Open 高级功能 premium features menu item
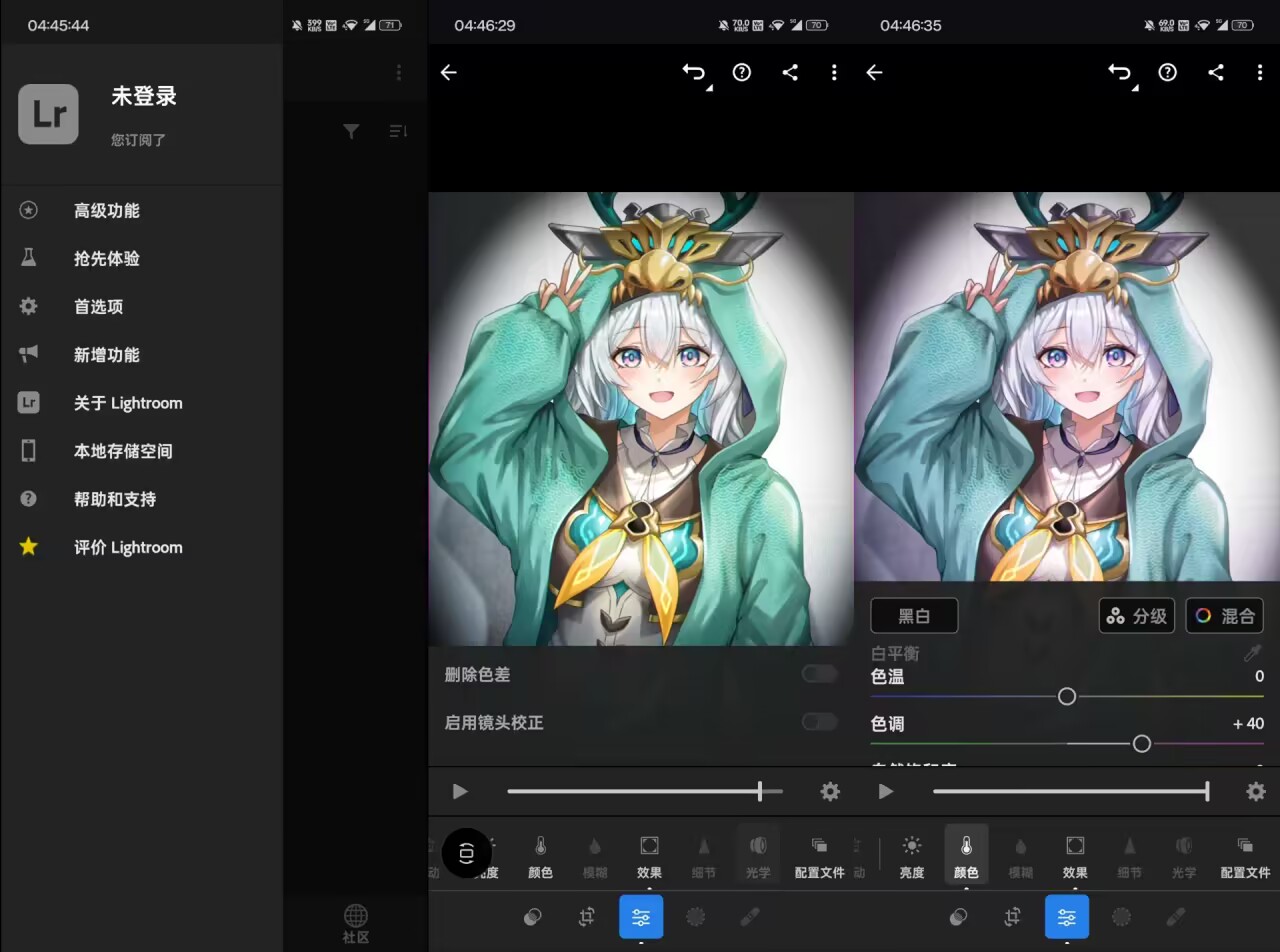The height and width of the screenshot is (952, 1280). pos(142,211)
